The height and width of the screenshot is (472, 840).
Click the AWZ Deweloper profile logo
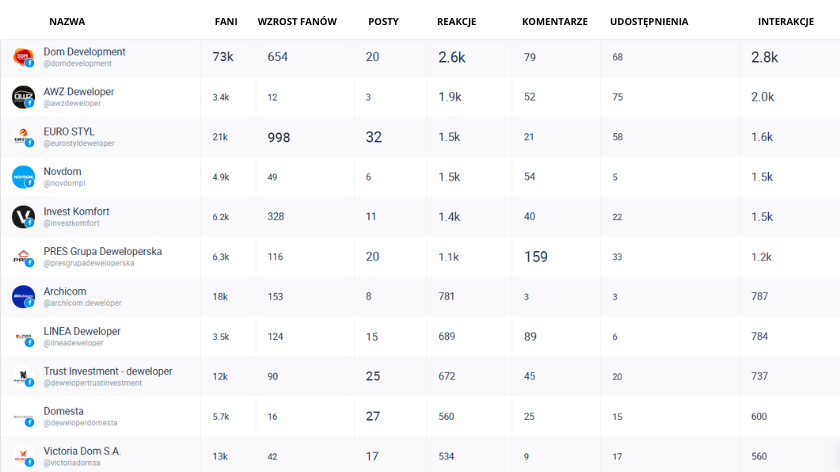[x=23, y=97]
